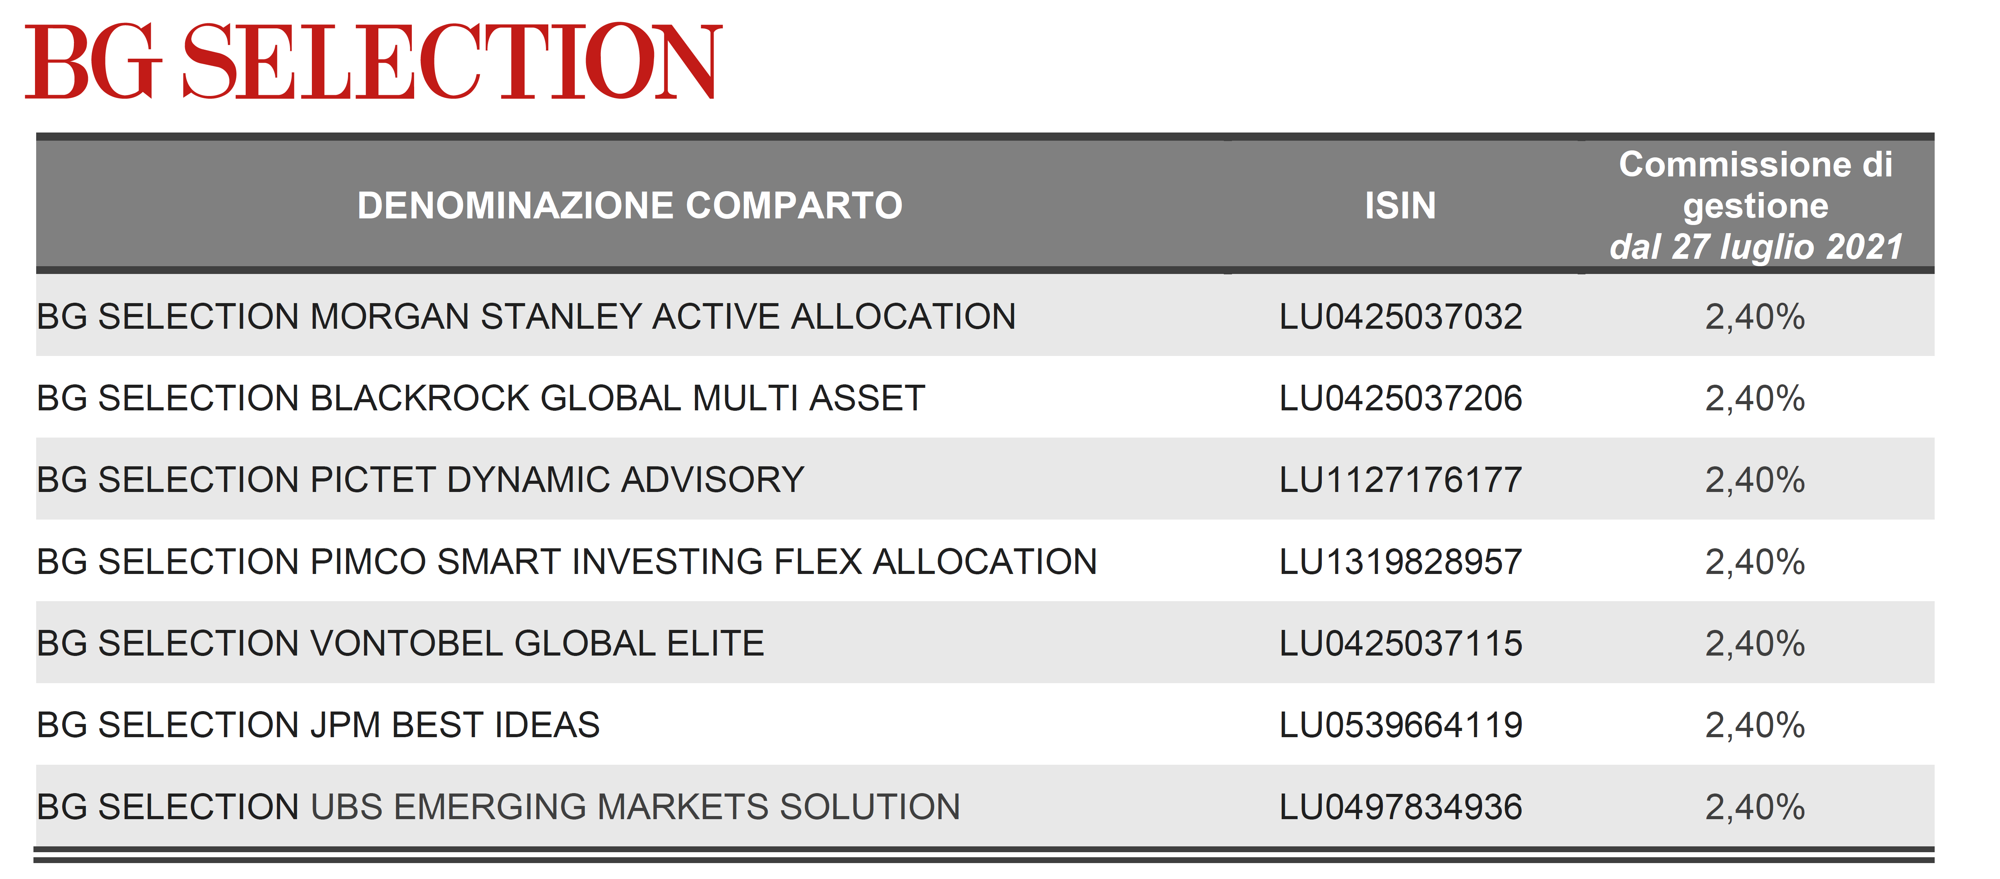
Task: Click BG SELECTION PIMCO SMART INVESTING FLEX ALLOCATION
Action: tap(567, 562)
